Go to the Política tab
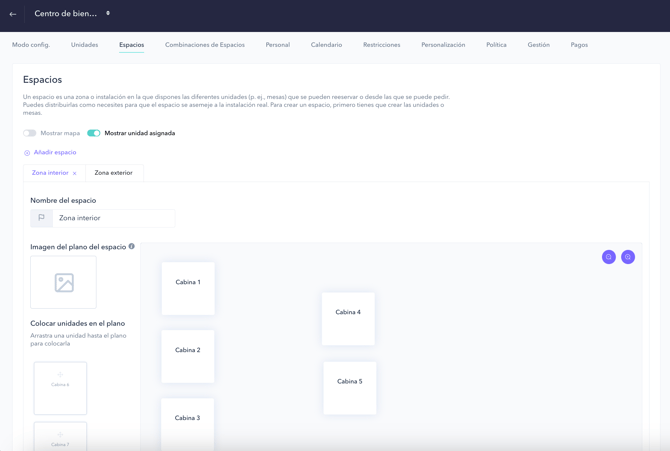Image resolution: width=670 pixels, height=451 pixels. click(496, 44)
